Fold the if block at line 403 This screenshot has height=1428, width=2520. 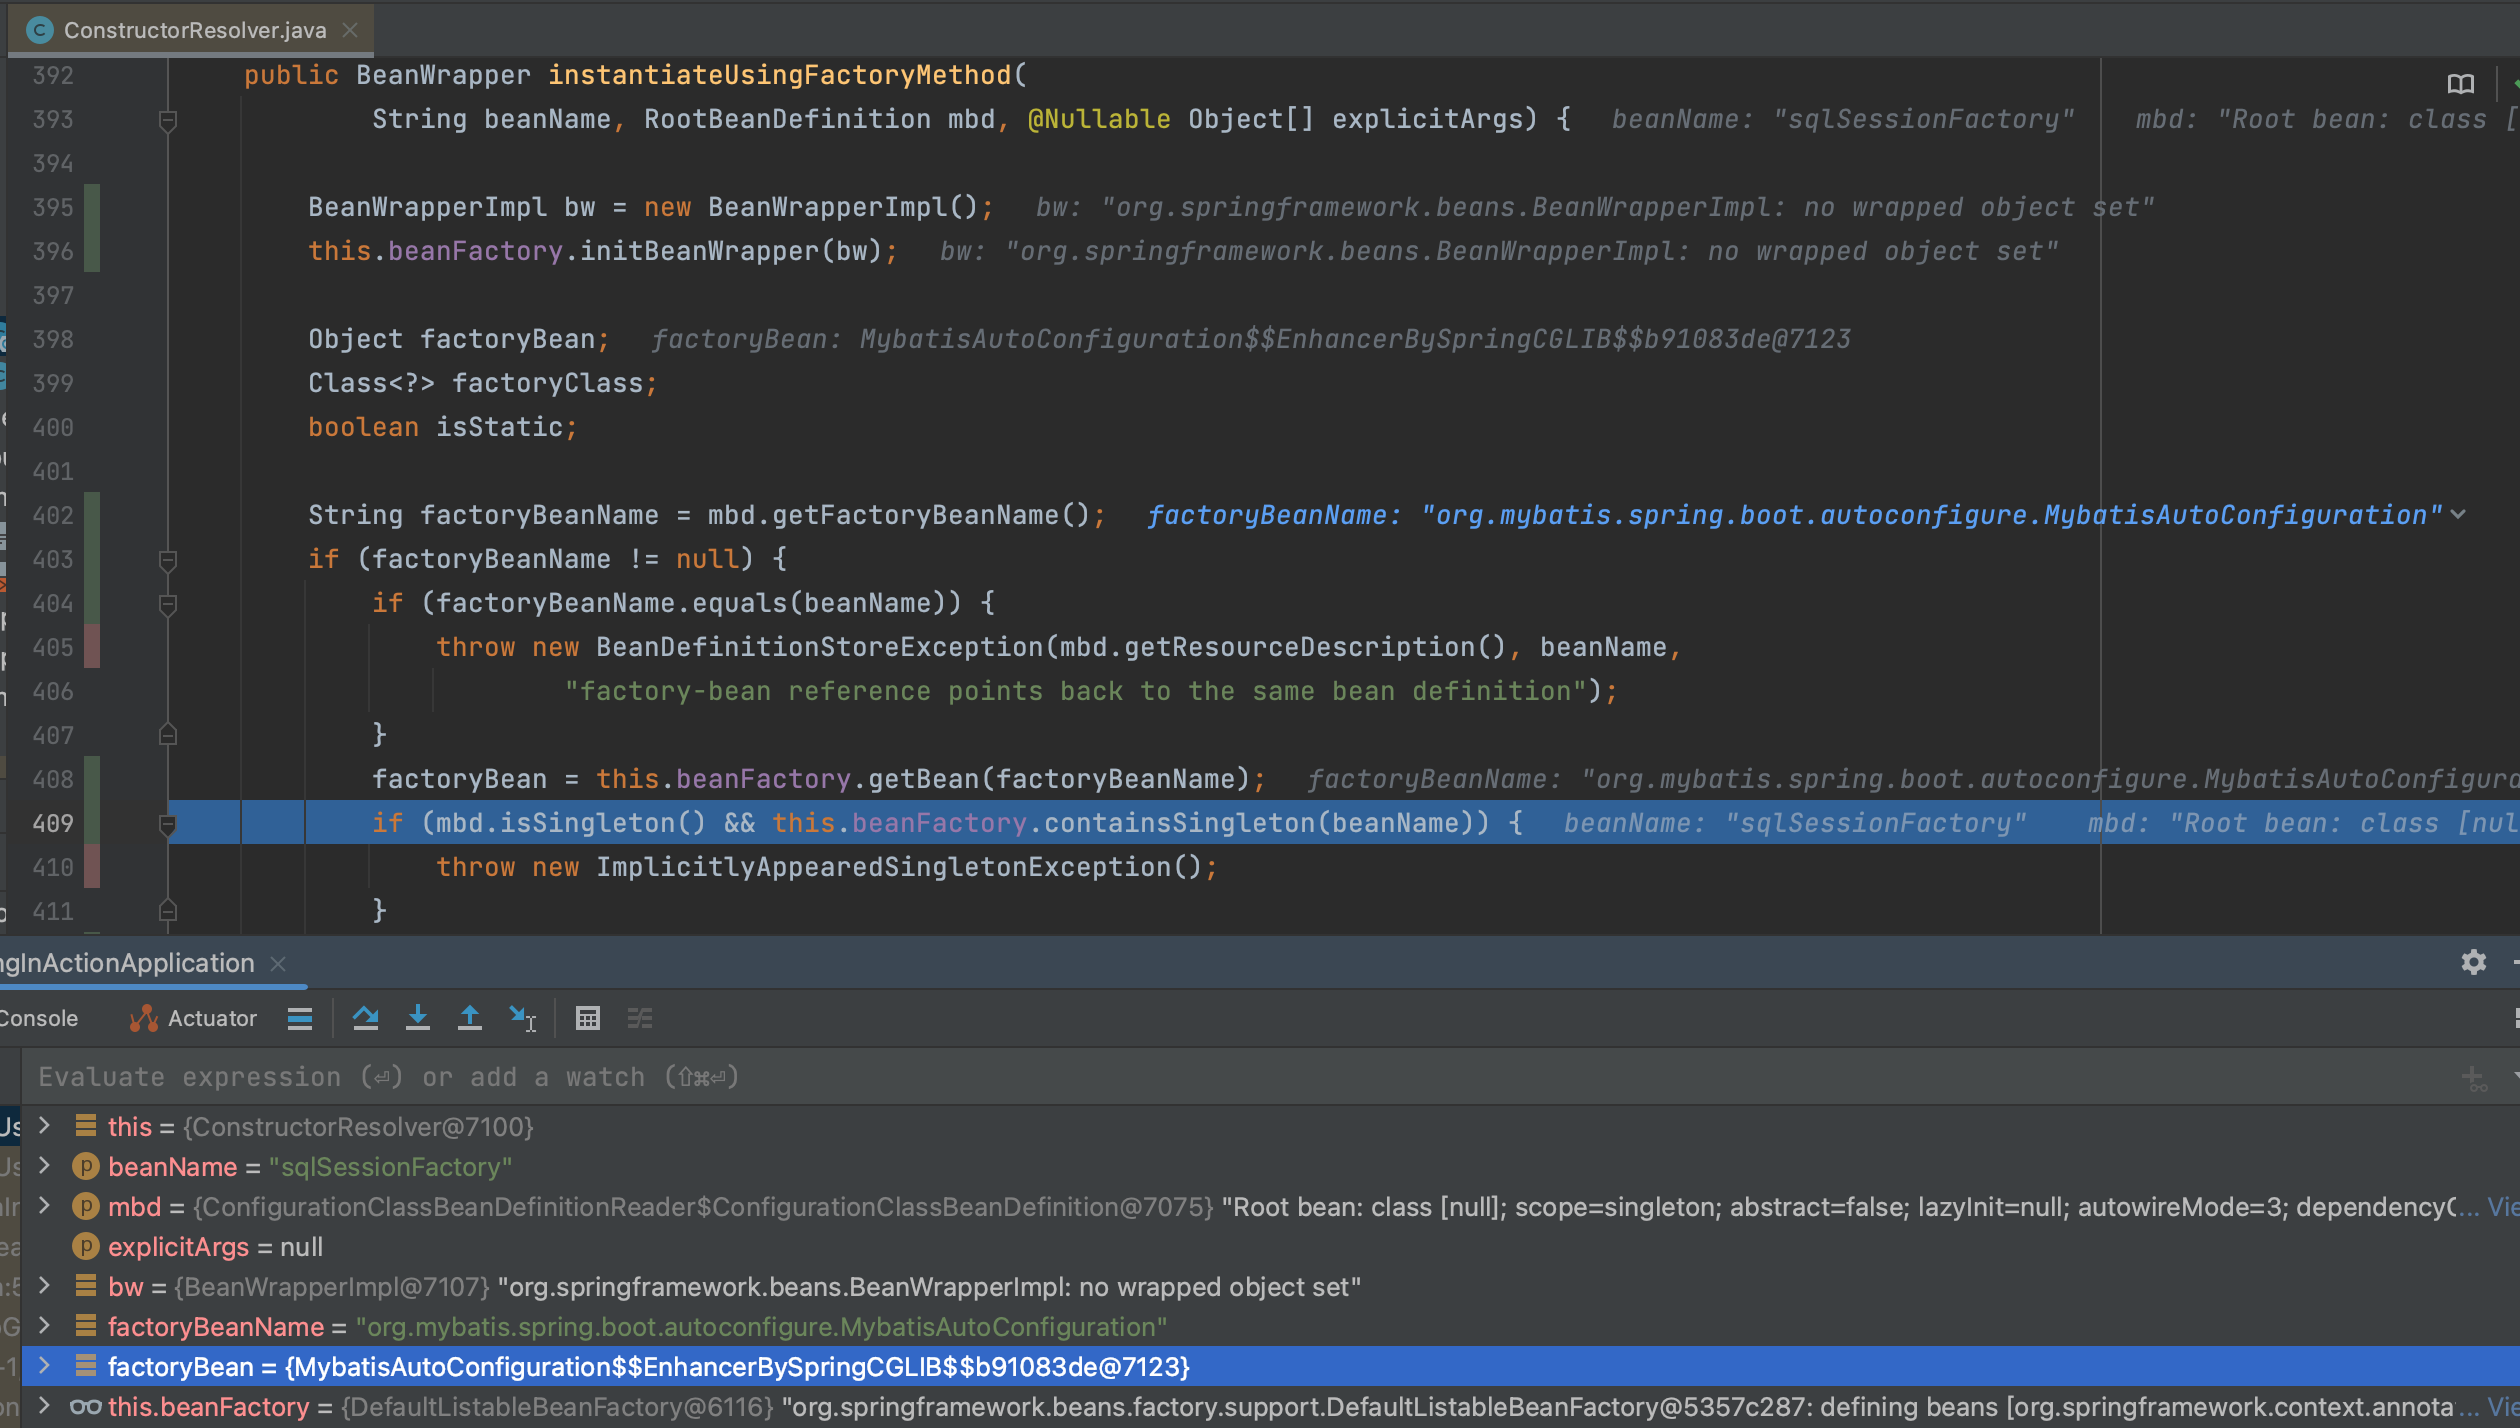(168, 560)
